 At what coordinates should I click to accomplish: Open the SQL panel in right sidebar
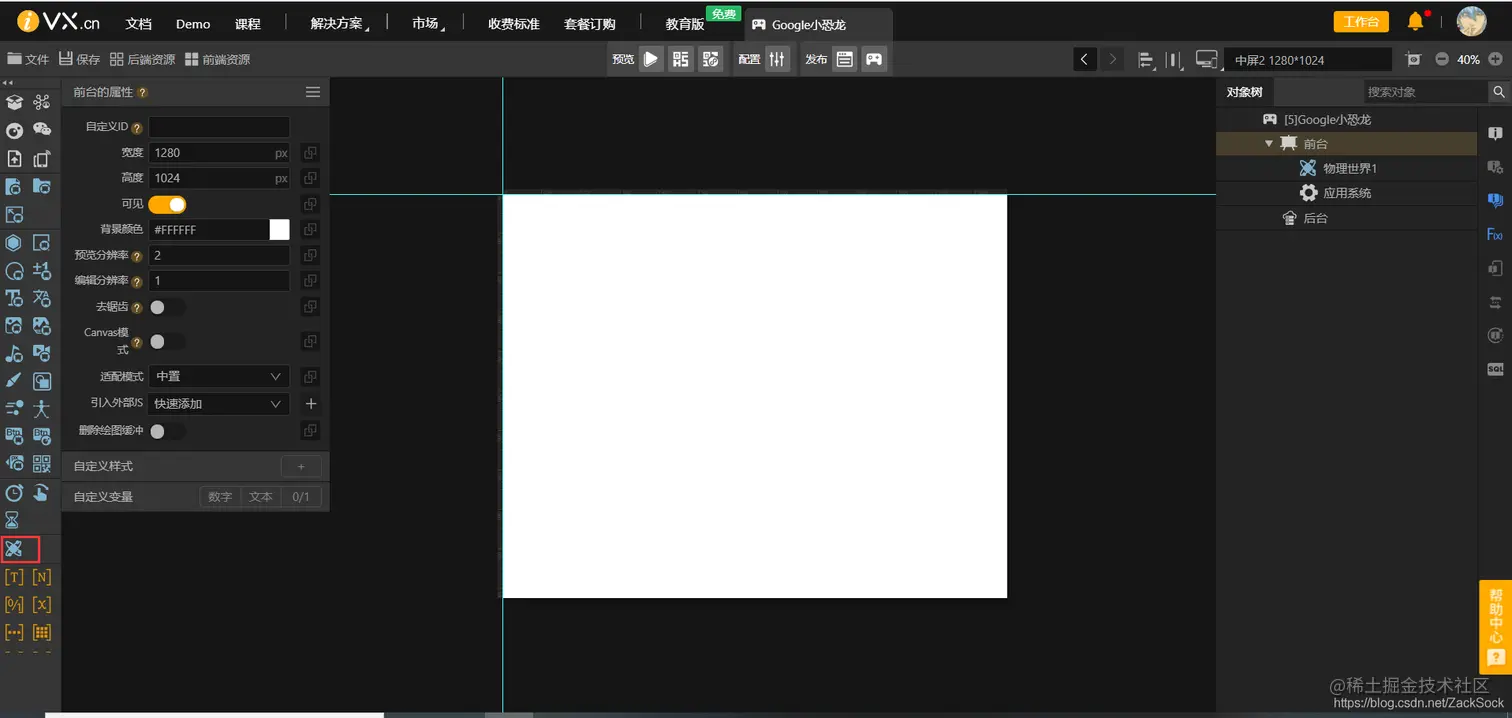1495,368
